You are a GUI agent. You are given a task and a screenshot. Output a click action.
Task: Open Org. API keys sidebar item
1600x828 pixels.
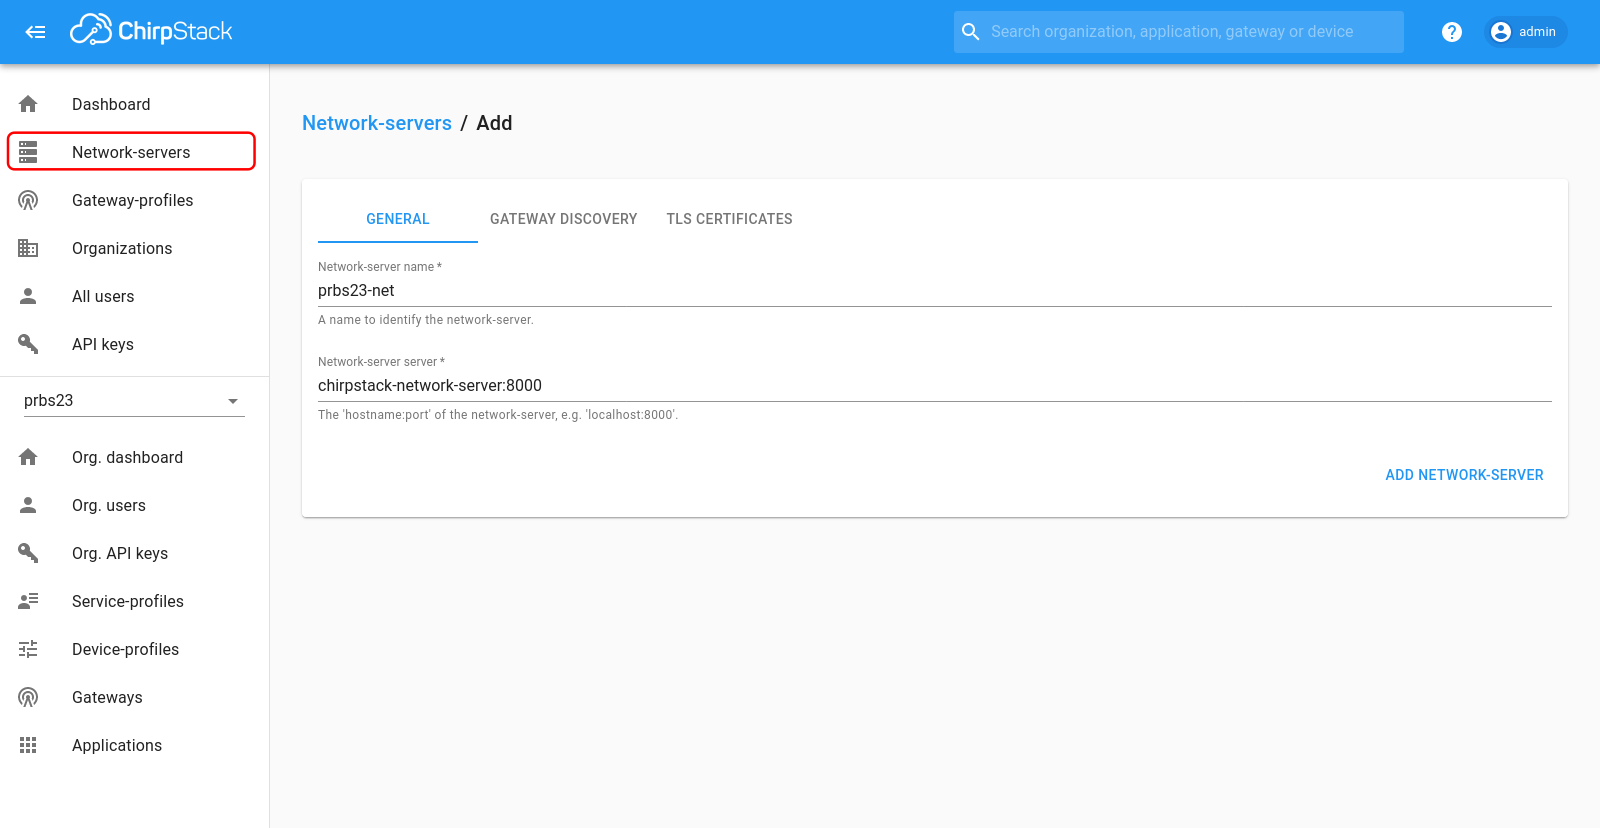(134, 553)
